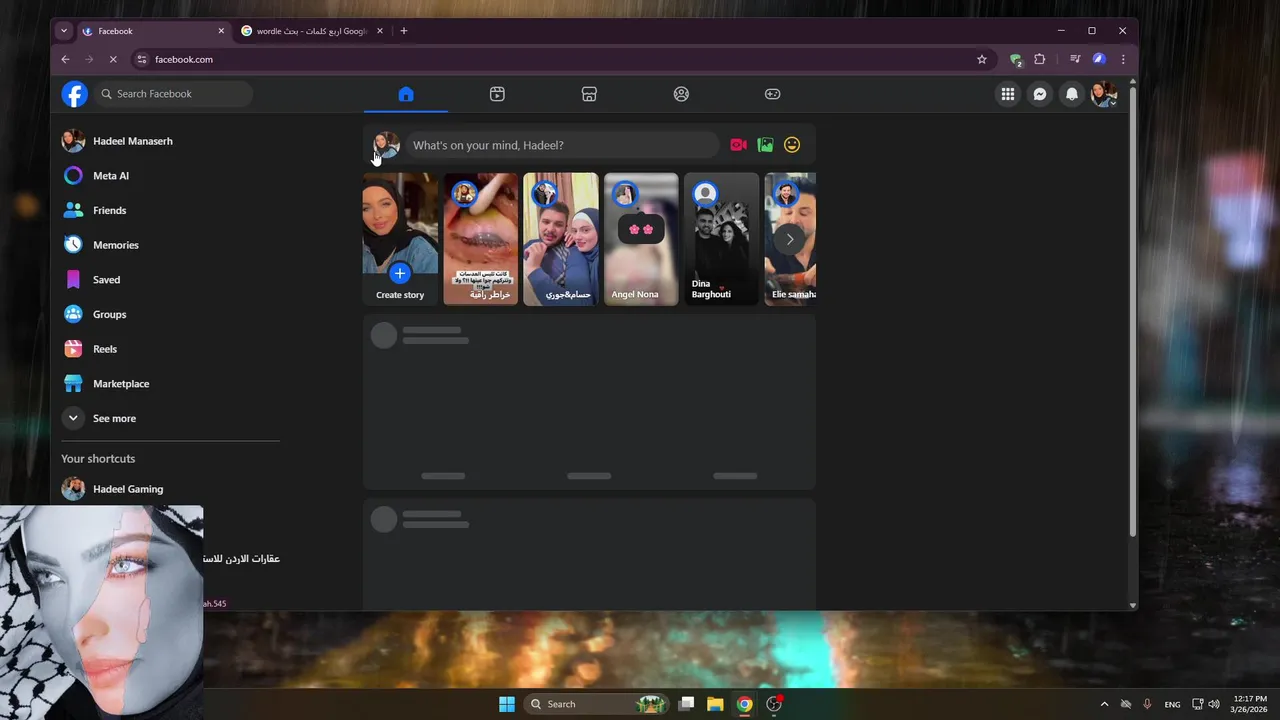1280x720 pixels.
Task: Open Chrome from the taskbar
Action: tap(744, 704)
